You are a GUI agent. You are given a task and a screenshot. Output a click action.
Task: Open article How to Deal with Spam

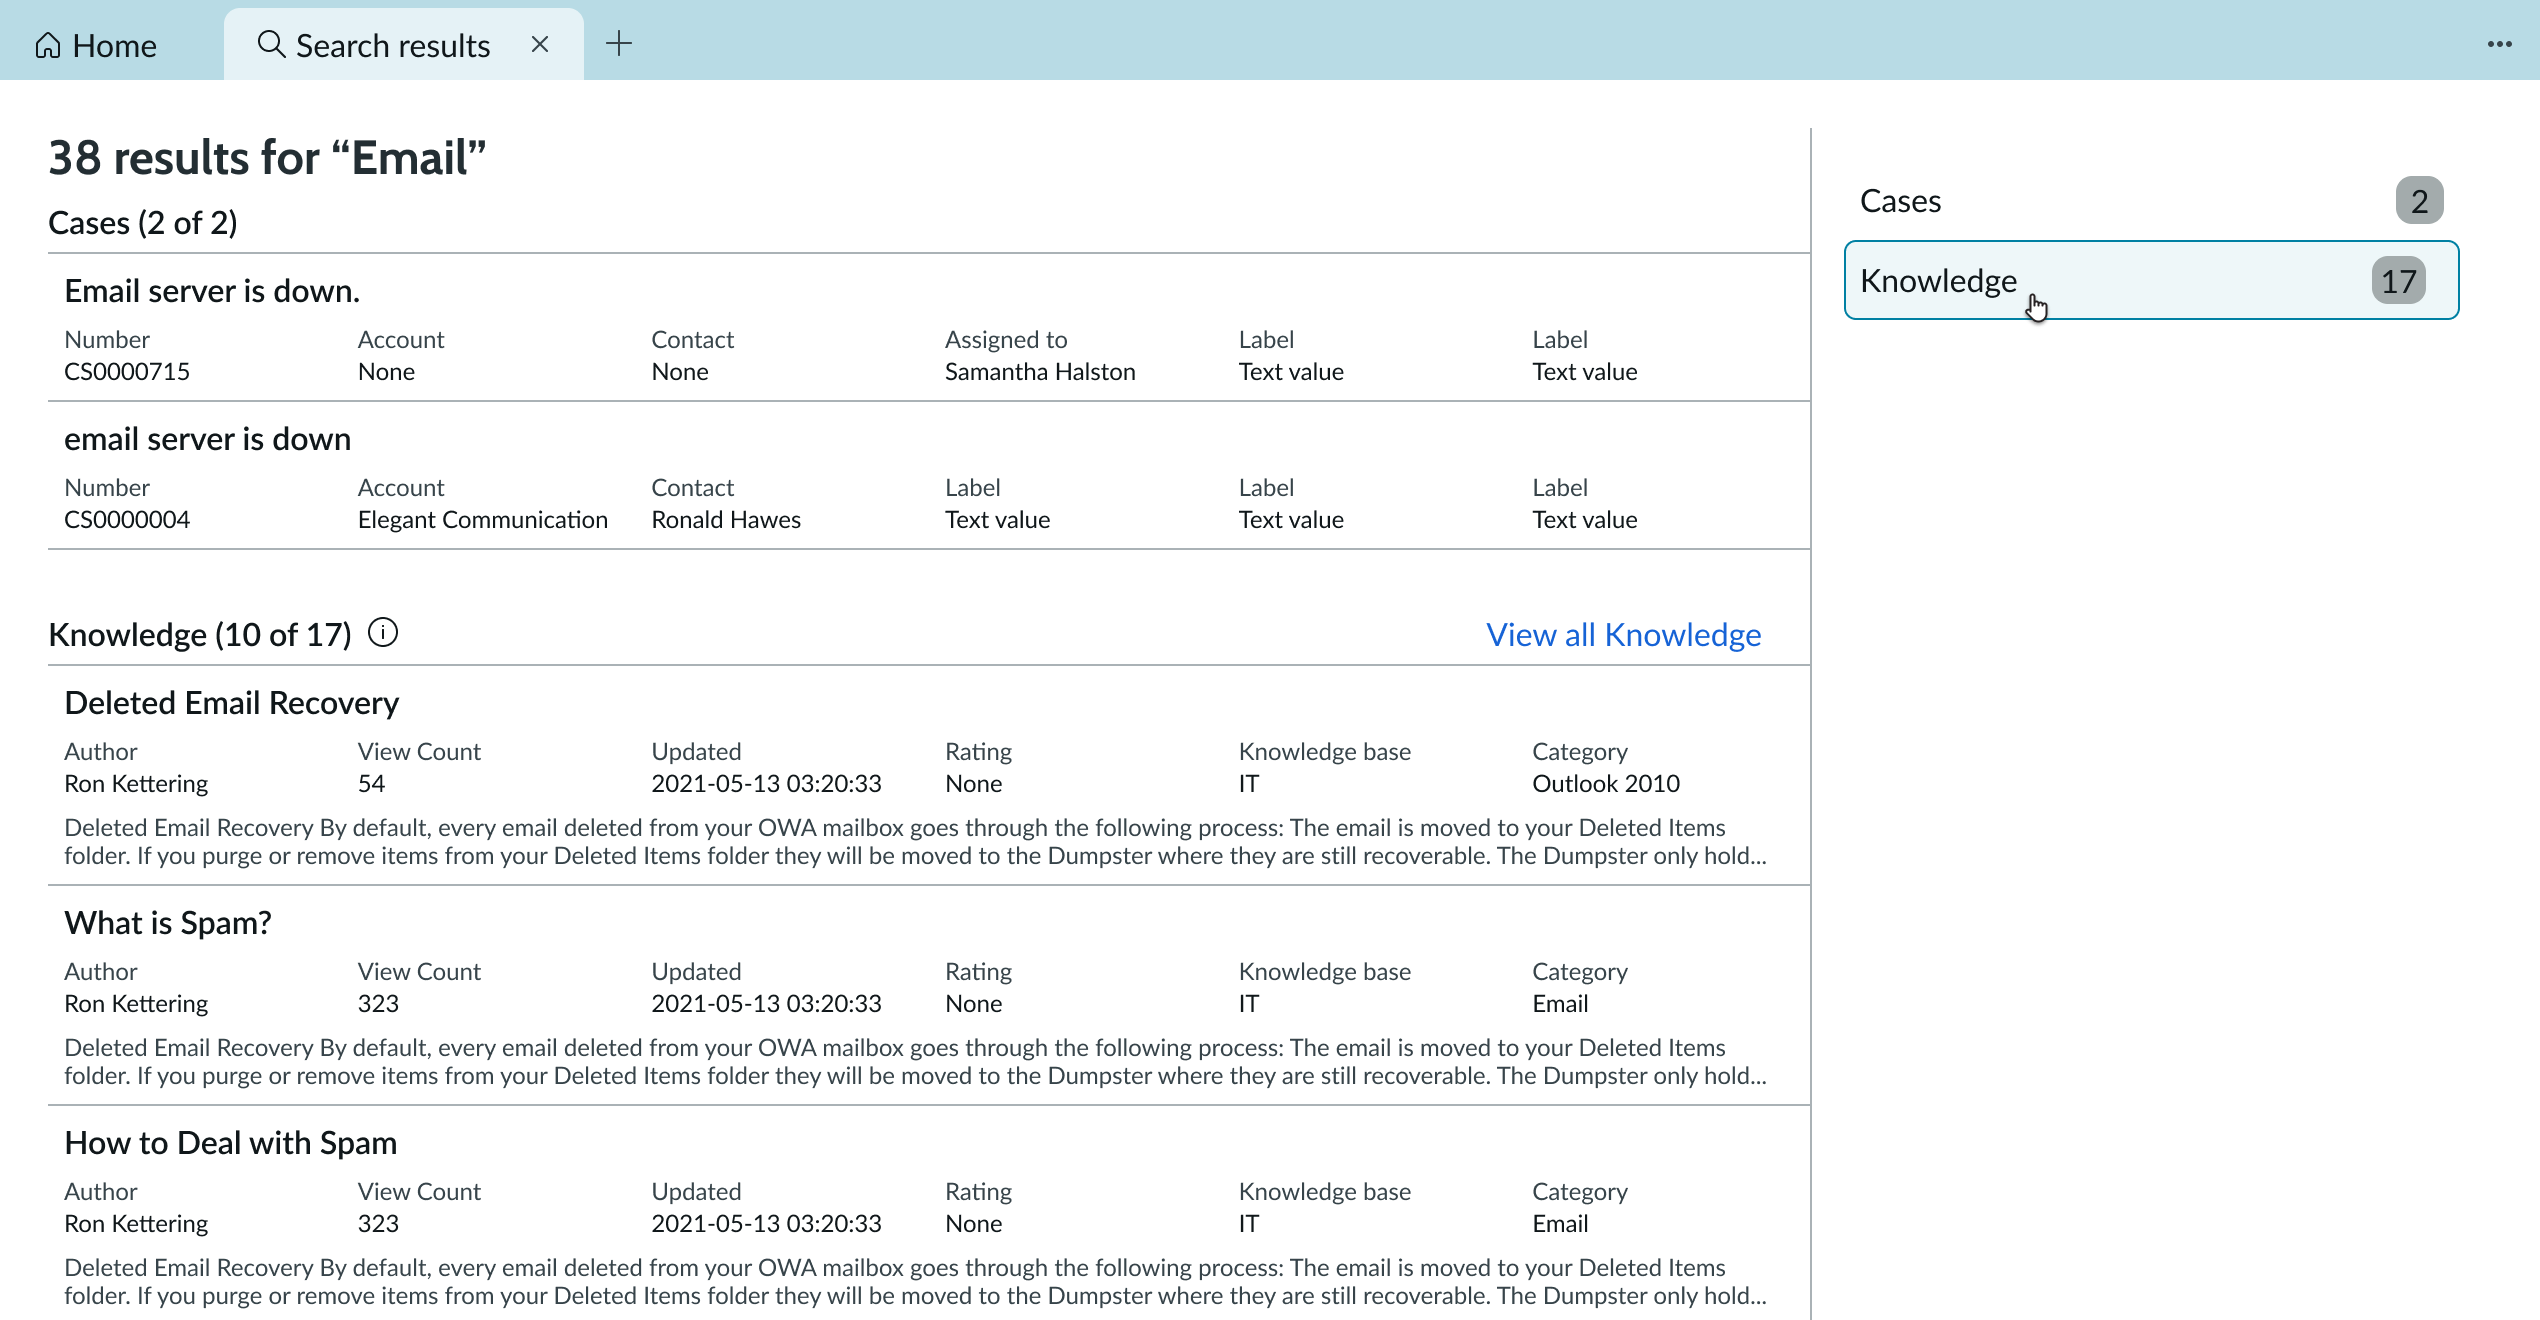pyautogui.click(x=231, y=1143)
